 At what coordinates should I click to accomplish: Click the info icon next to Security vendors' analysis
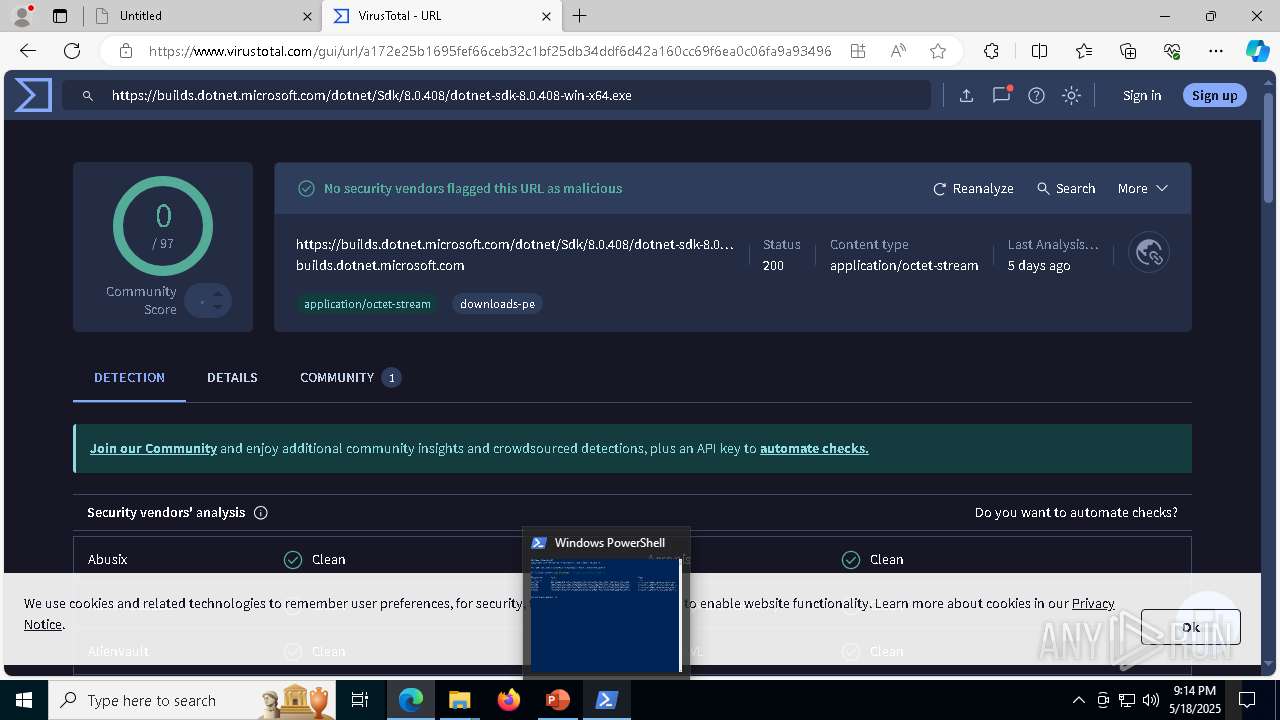[261, 513]
